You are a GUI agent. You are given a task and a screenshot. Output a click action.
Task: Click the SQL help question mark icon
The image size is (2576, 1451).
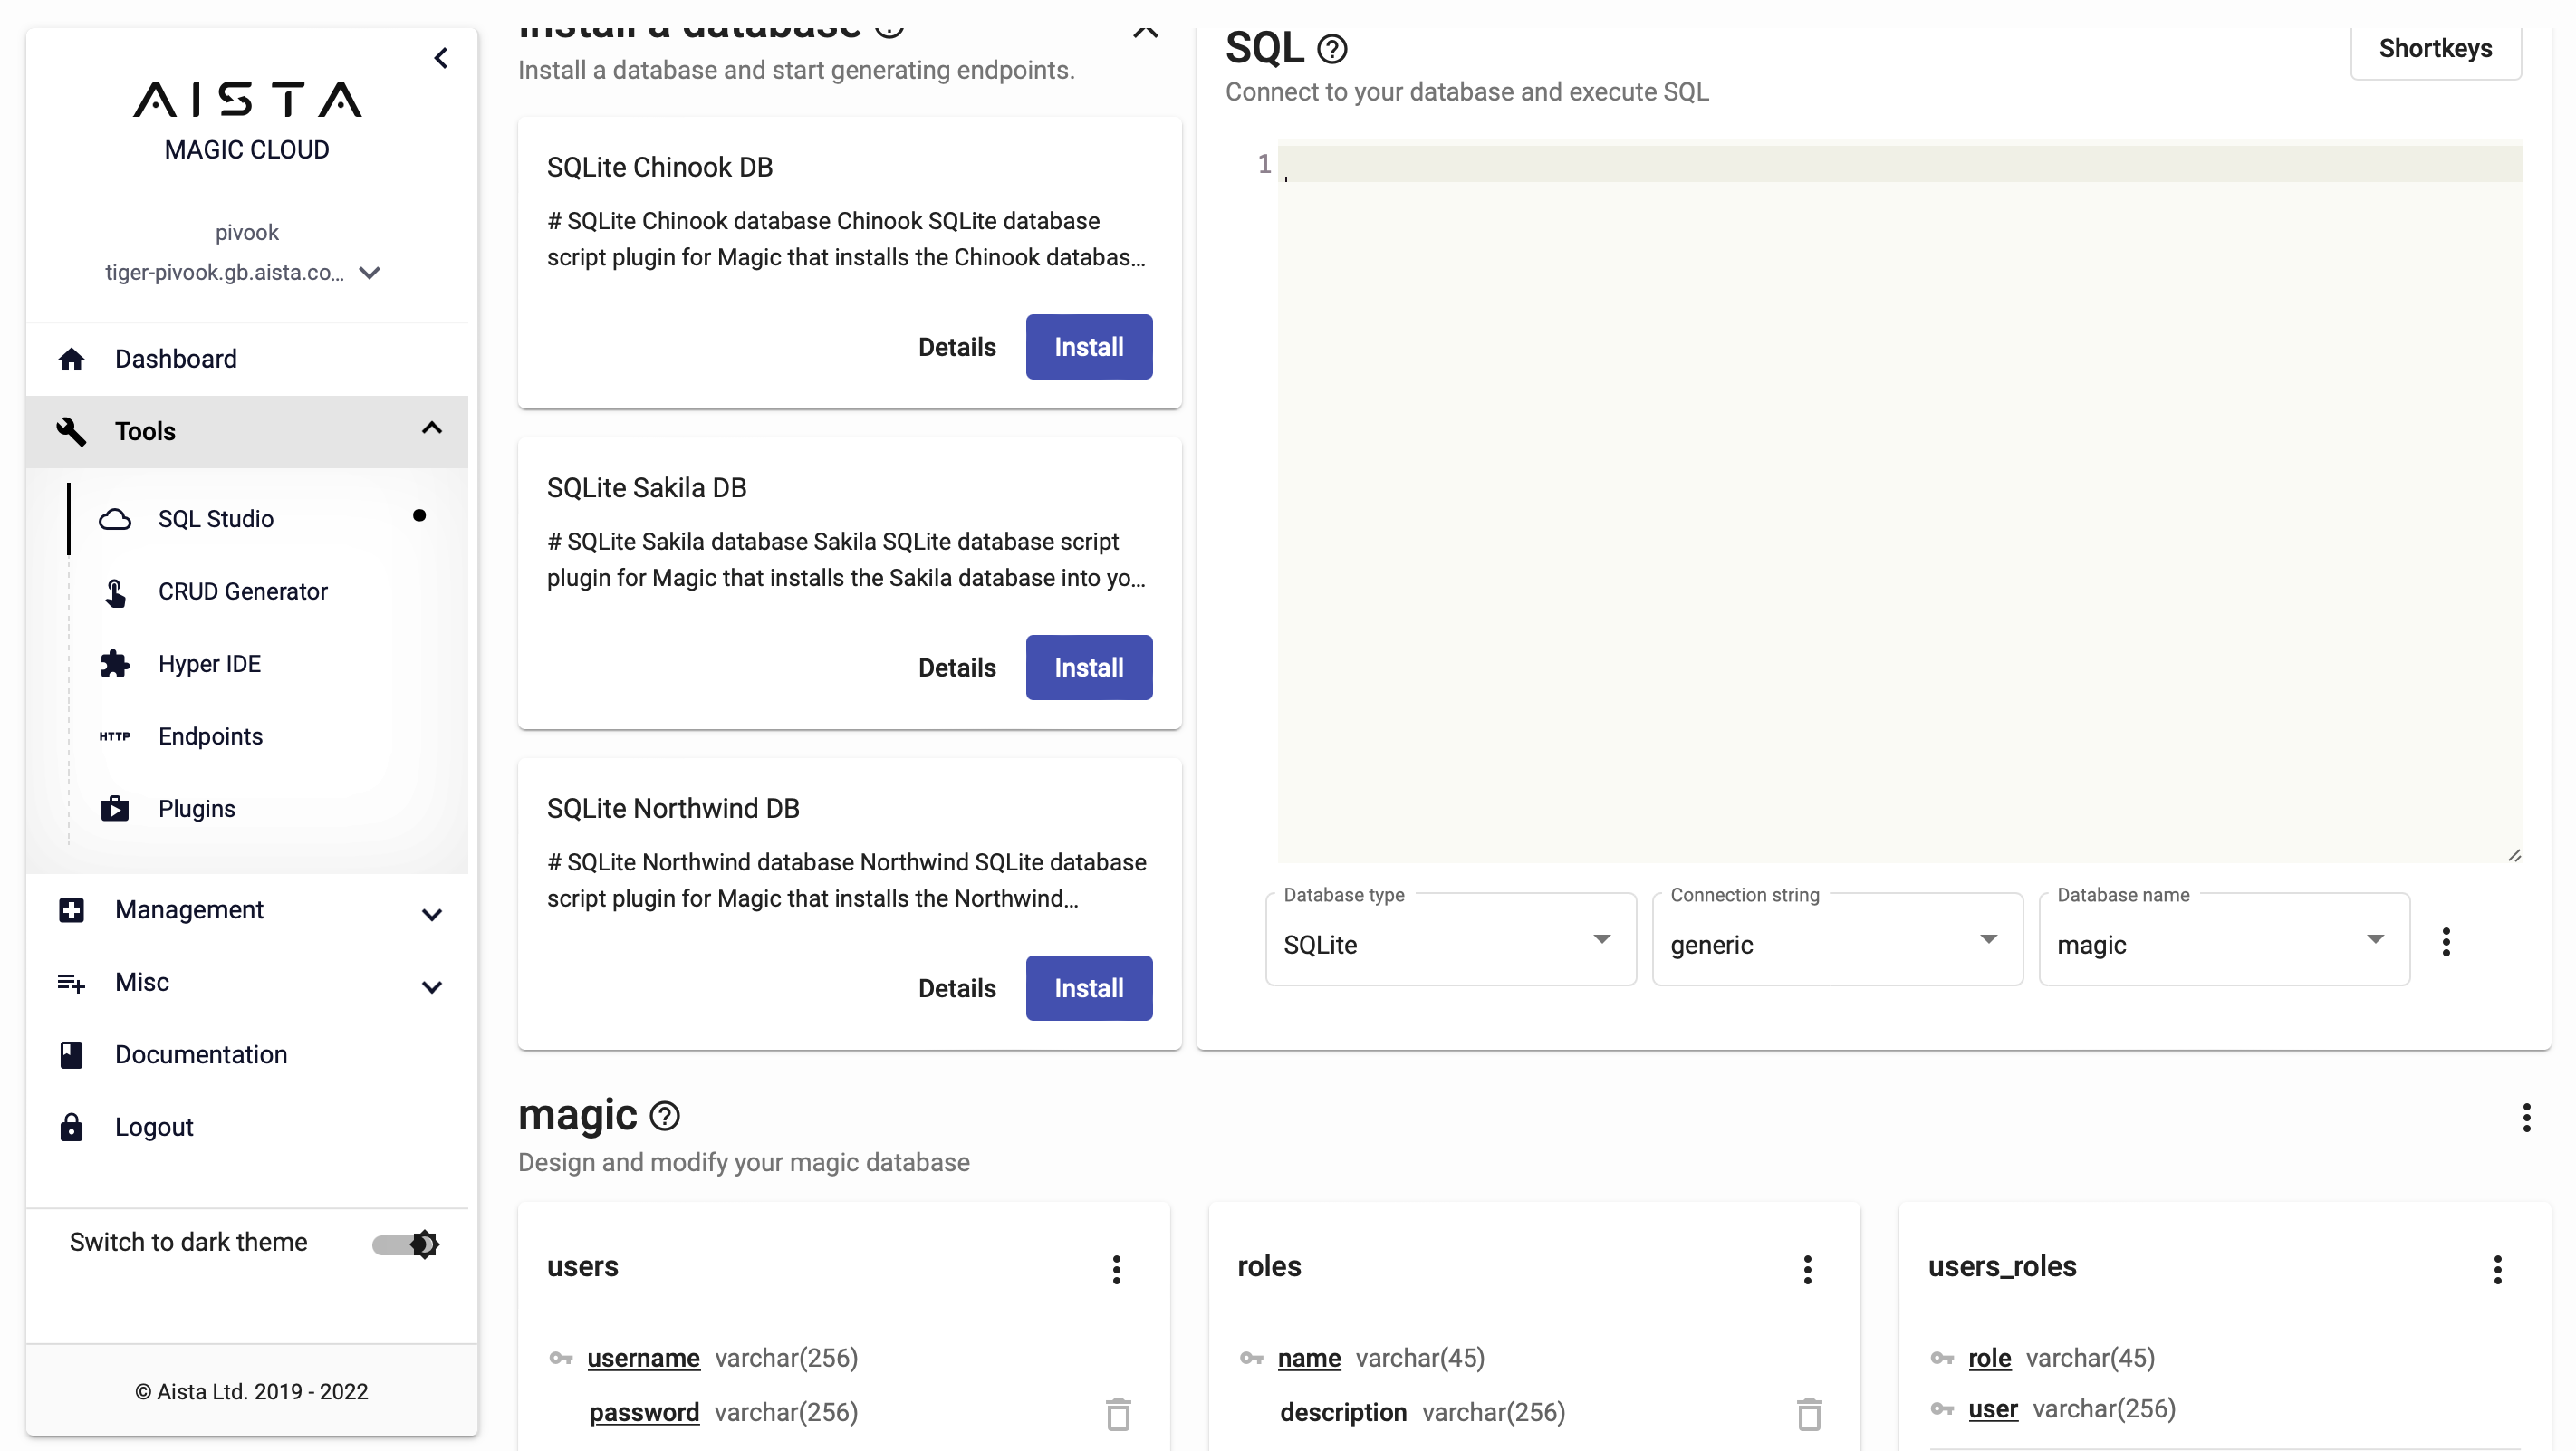(1332, 49)
